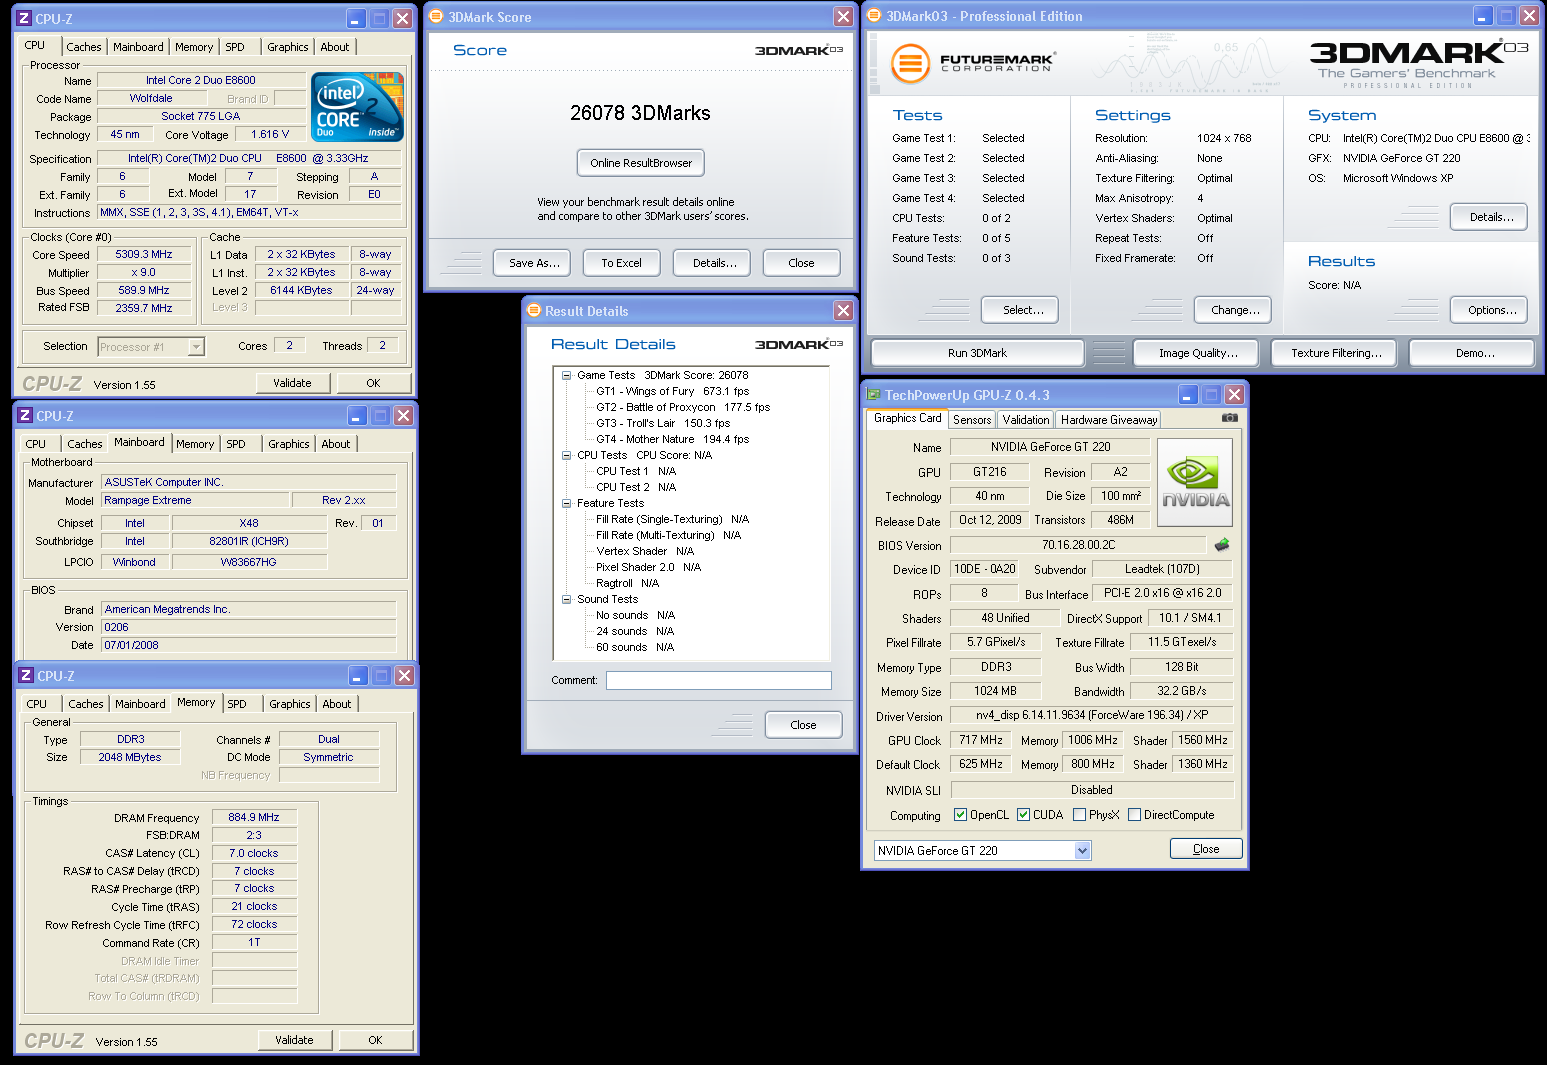The height and width of the screenshot is (1065, 1547).
Task: Select GT1 - Wings of Fury result row
Action: click(x=672, y=392)
